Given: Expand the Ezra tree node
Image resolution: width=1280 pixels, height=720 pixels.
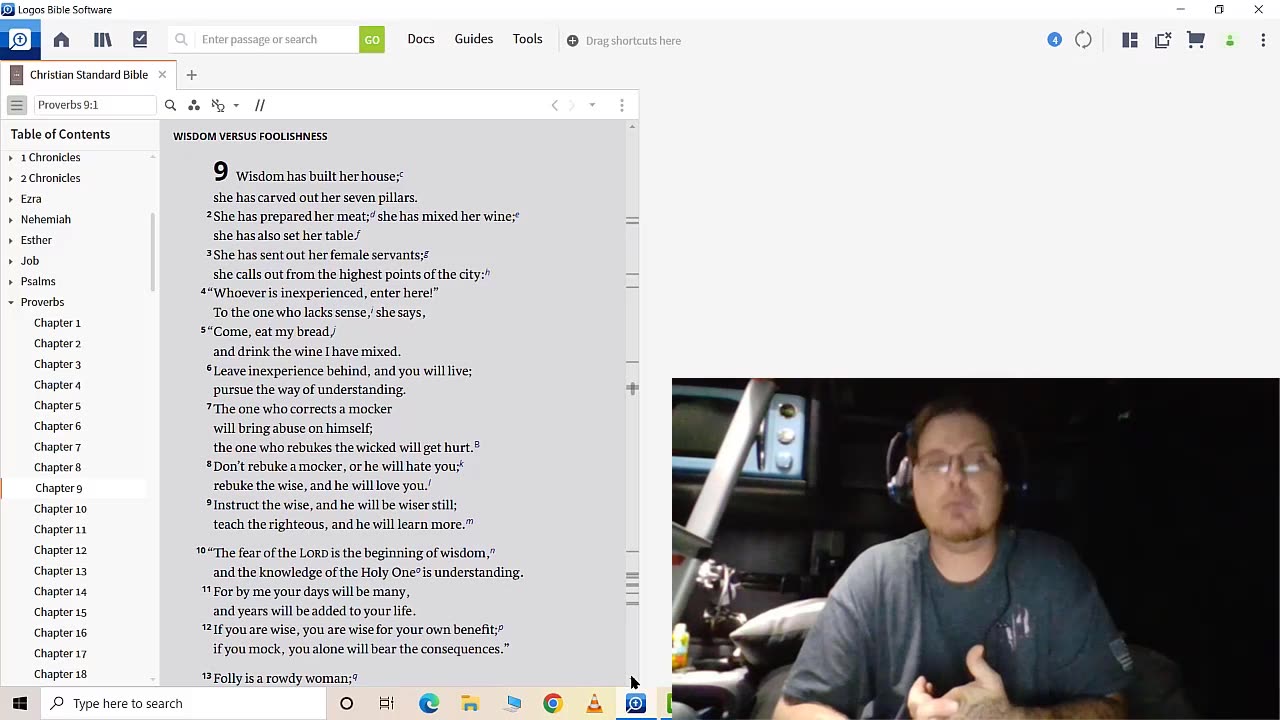Looking at the screenshot, I should (x=11, y=199).
